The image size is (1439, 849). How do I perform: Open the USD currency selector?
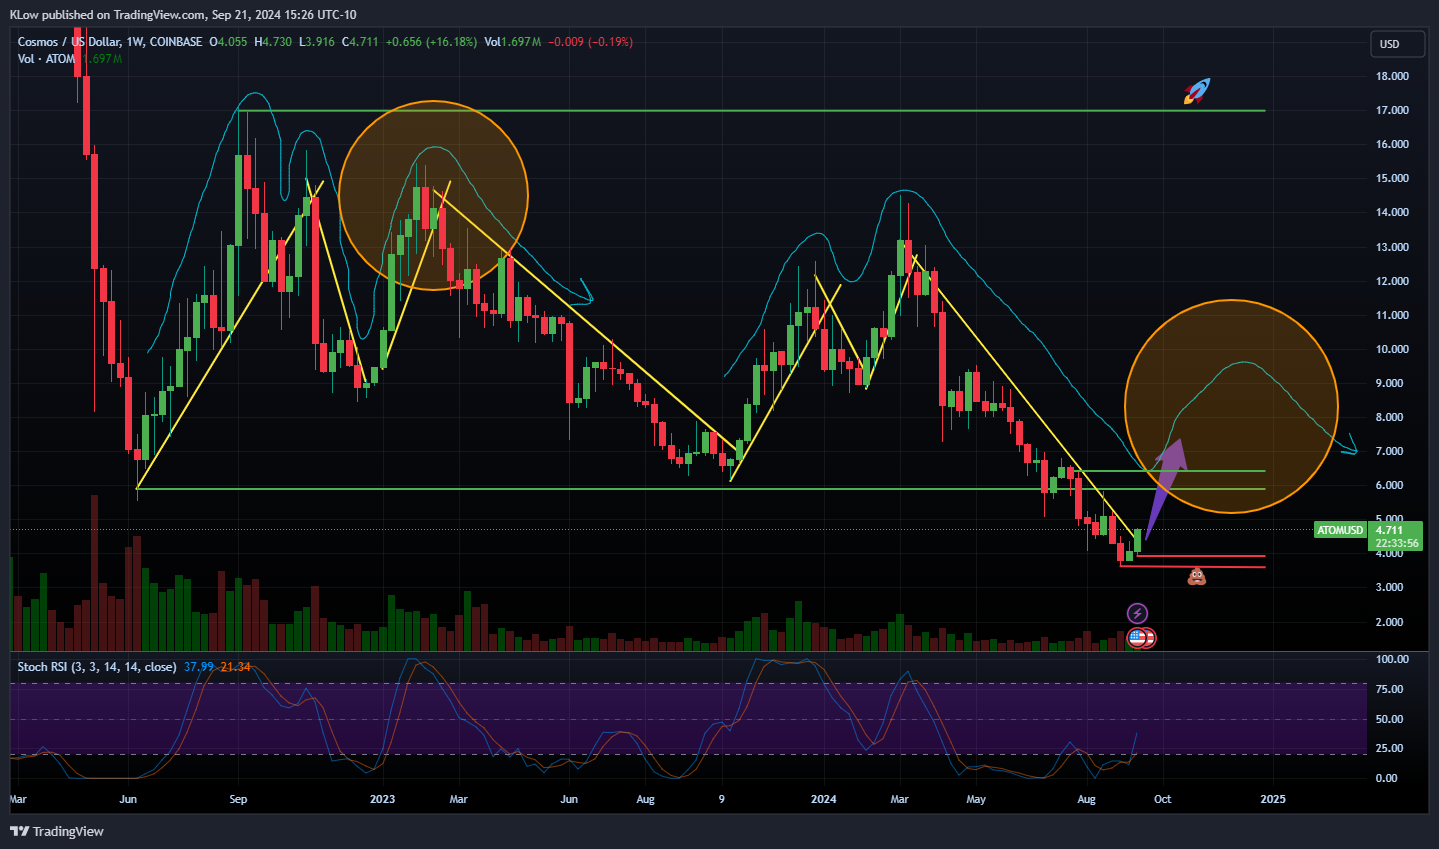coord(1397,44)
